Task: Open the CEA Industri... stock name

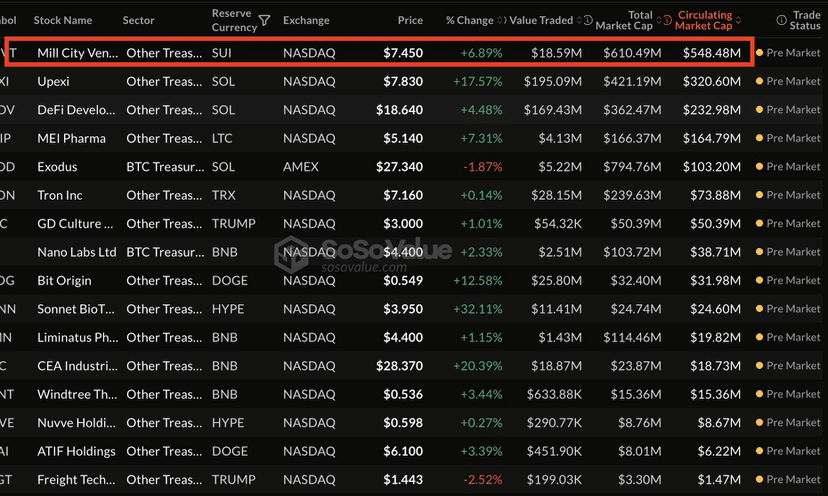Action: 77,366
